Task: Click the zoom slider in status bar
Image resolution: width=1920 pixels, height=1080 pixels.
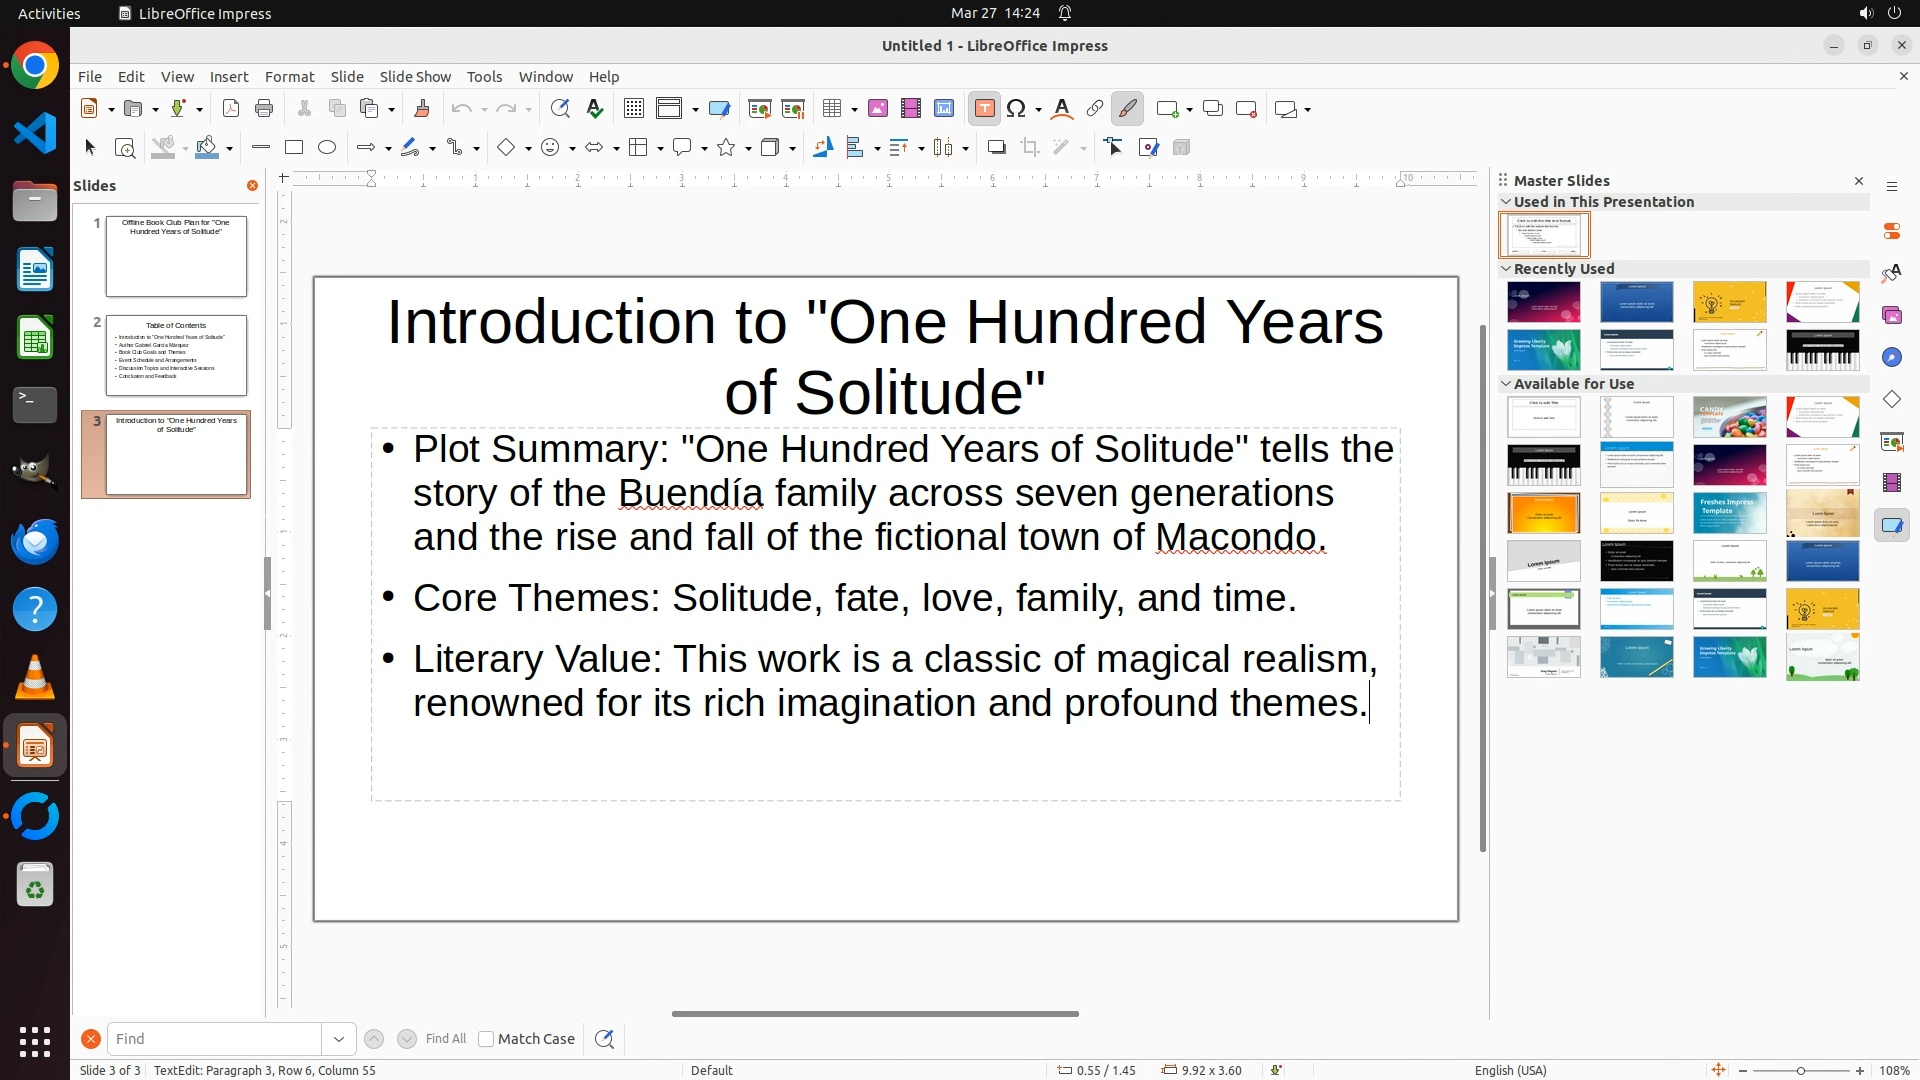Action: 1800,1070
